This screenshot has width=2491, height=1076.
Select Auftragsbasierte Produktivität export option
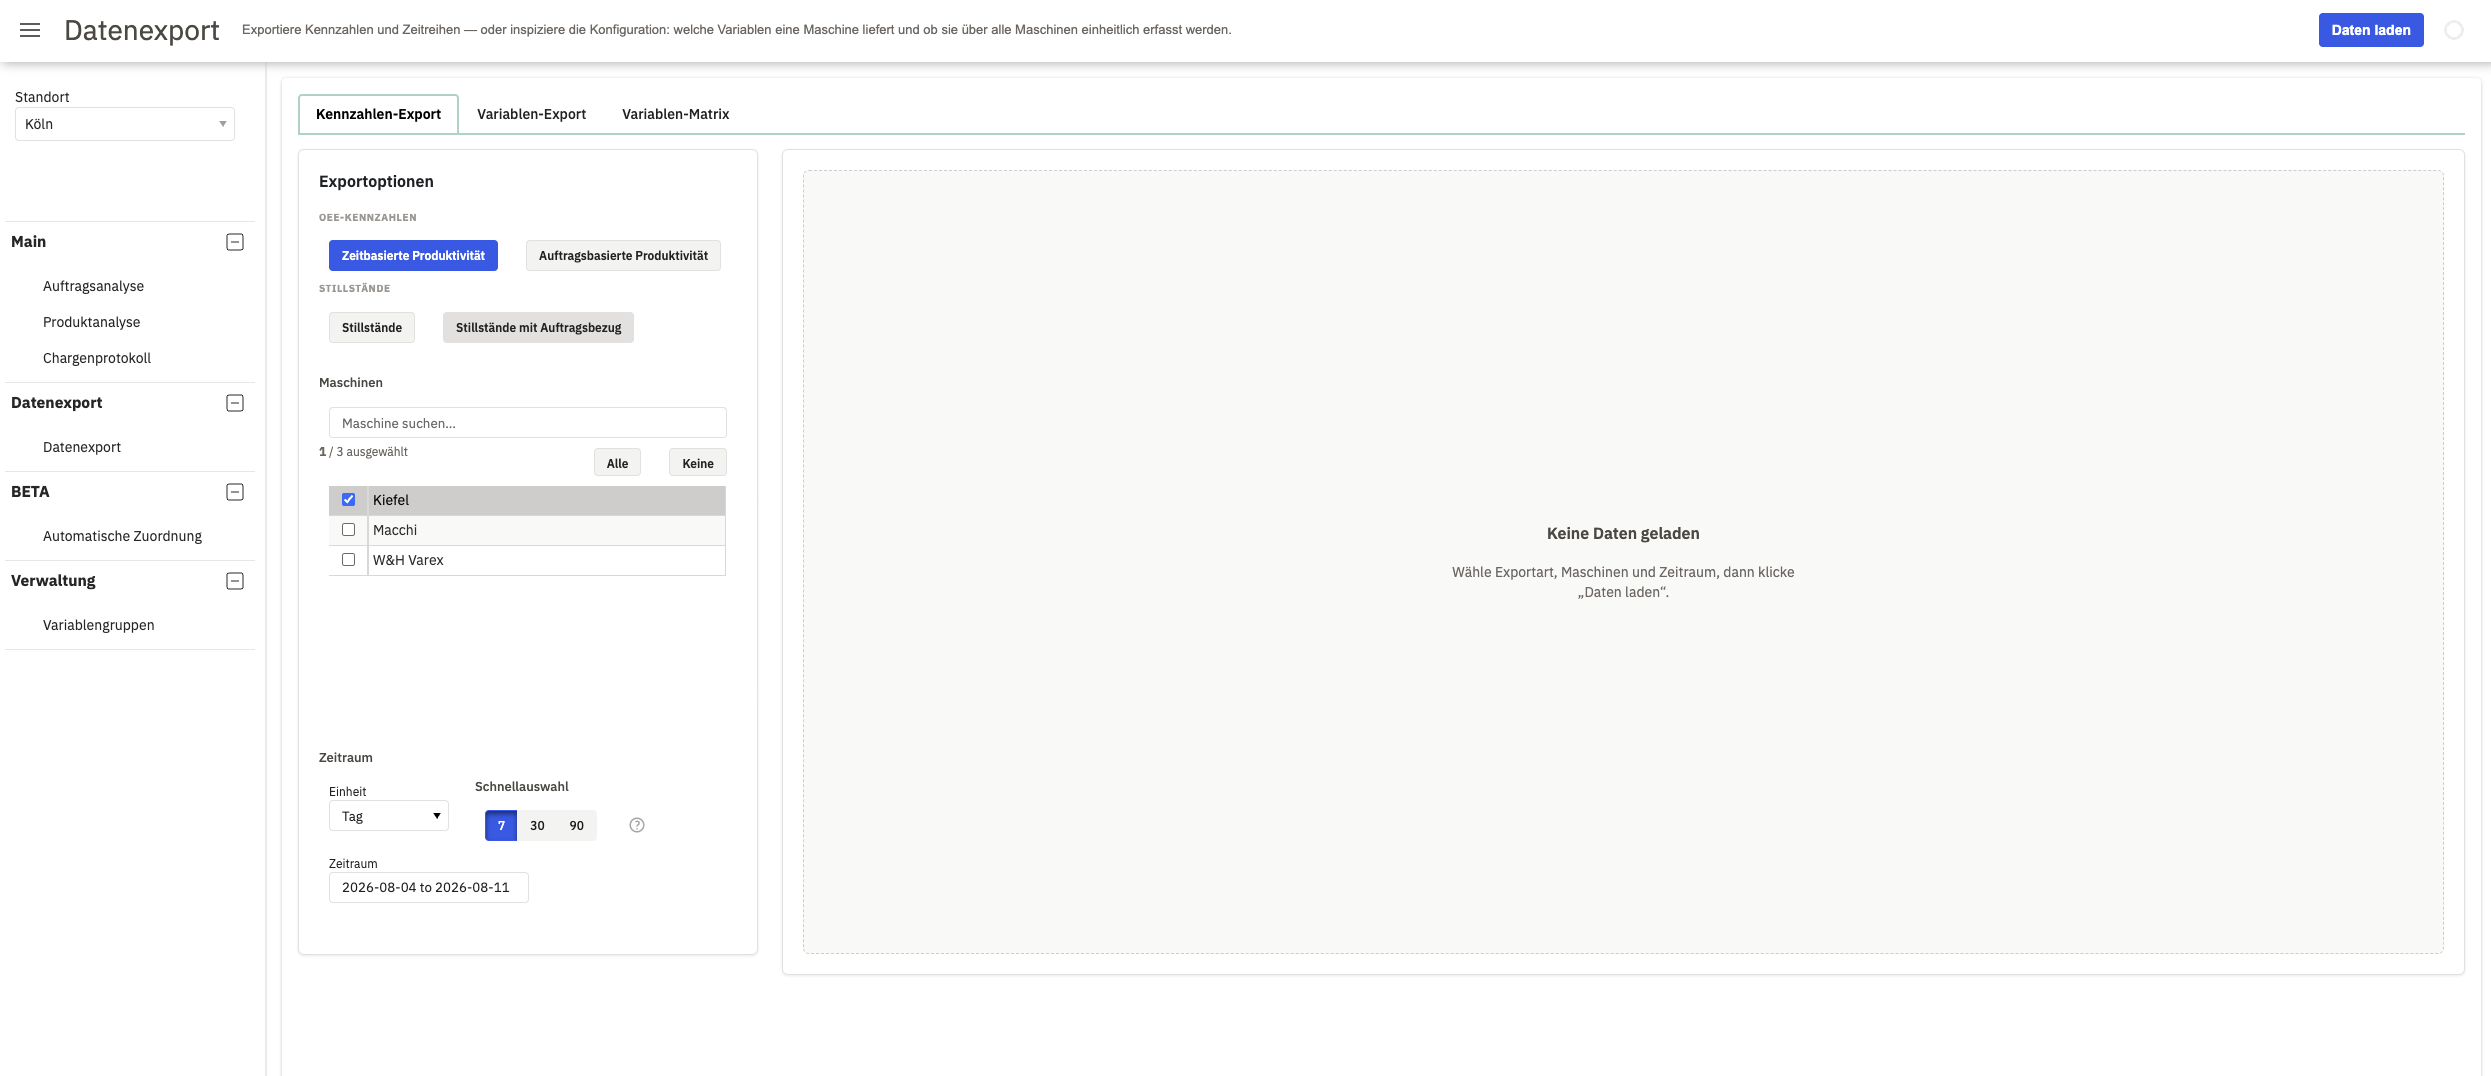pos(623,256)
